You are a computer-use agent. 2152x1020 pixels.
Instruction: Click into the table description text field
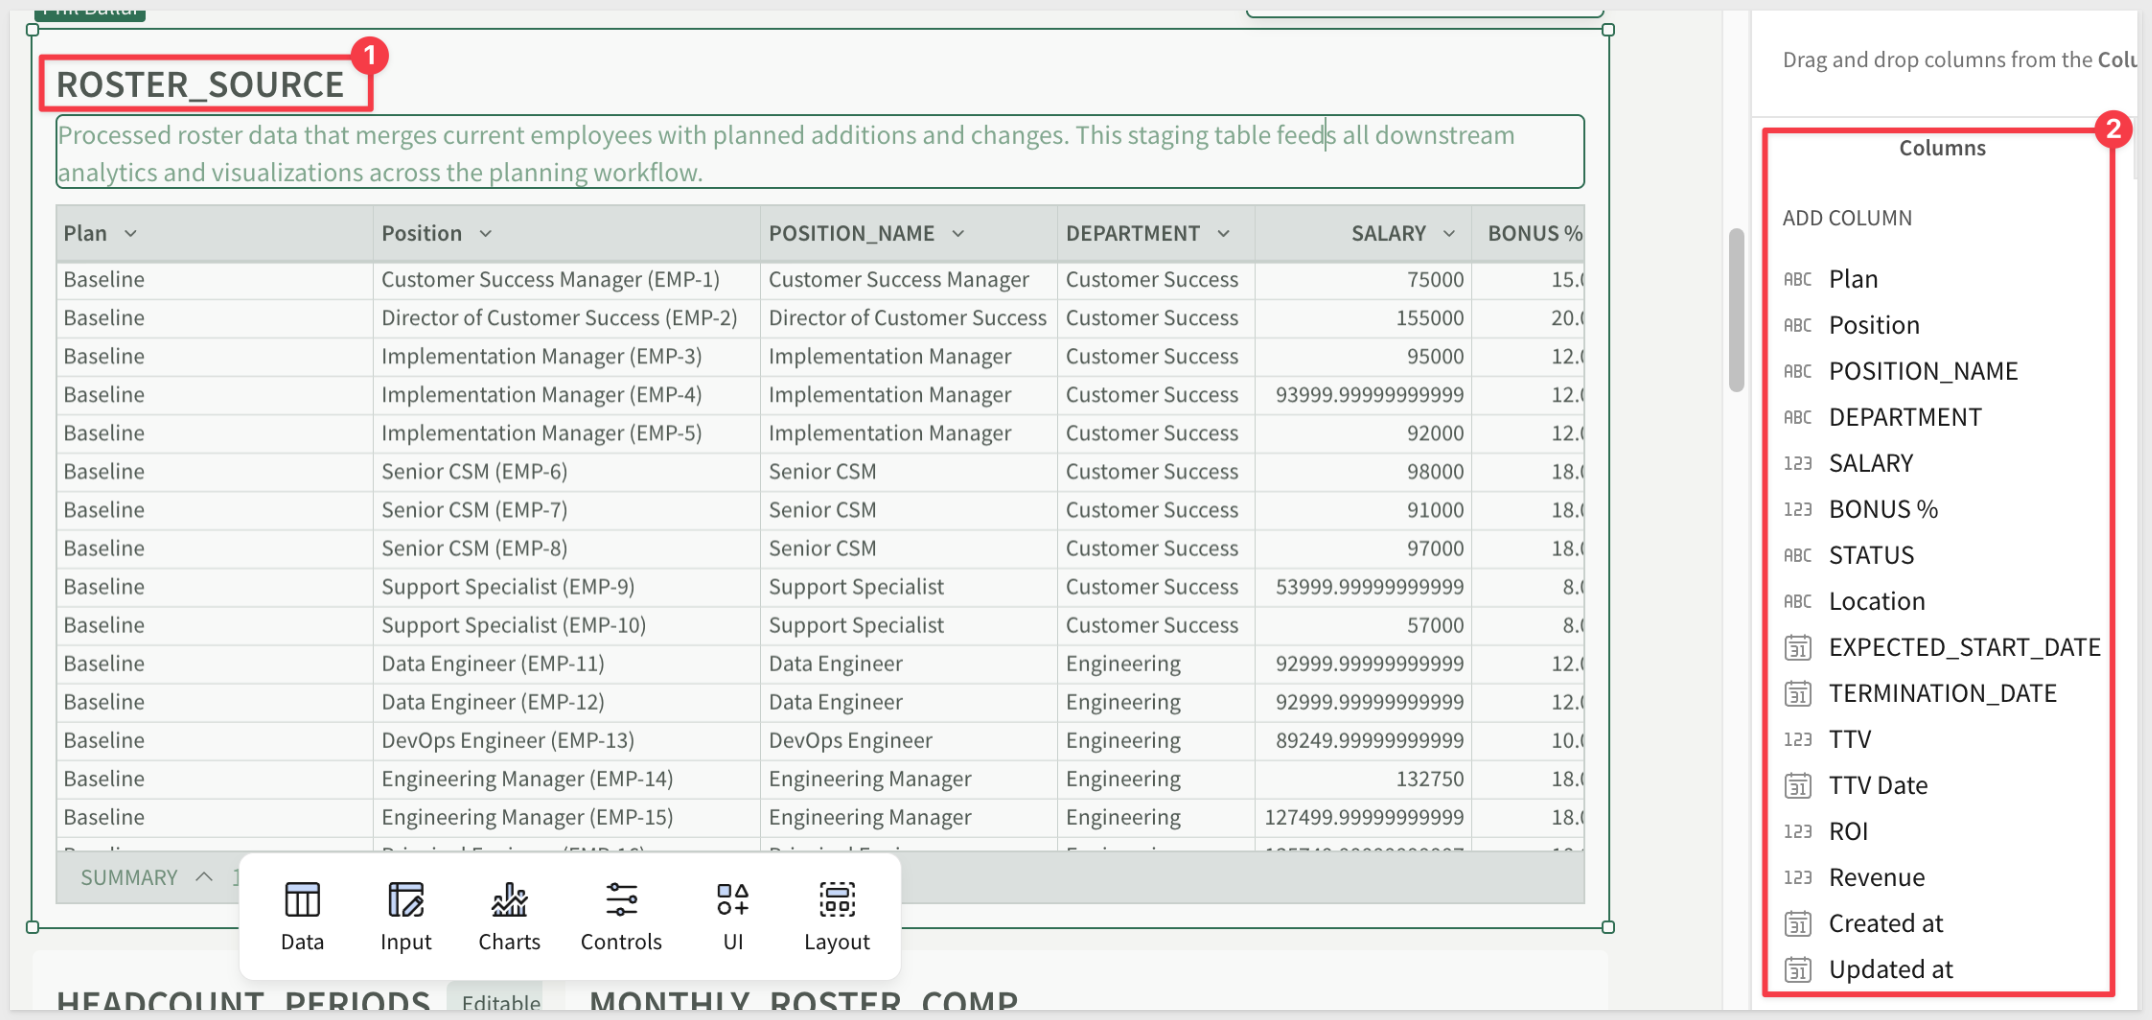coord(820,152)
